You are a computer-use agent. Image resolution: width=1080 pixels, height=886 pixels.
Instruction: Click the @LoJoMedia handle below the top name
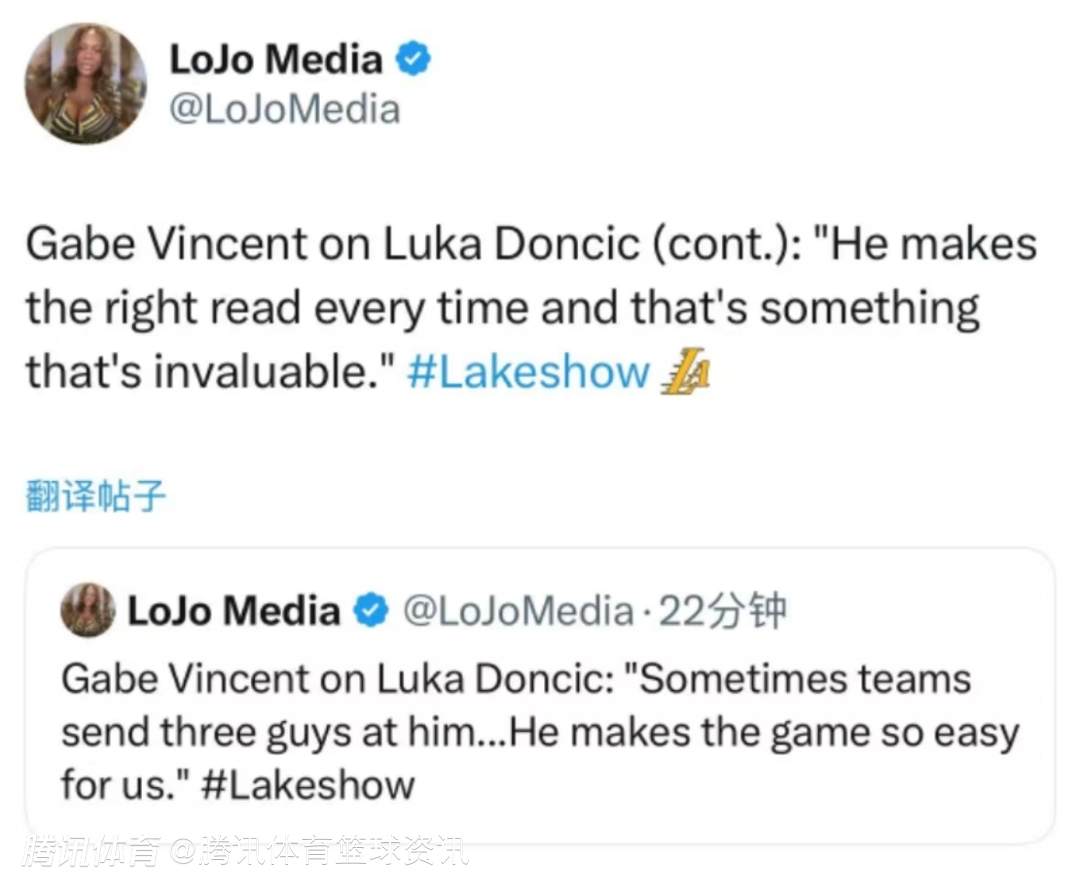pos(285,109)
